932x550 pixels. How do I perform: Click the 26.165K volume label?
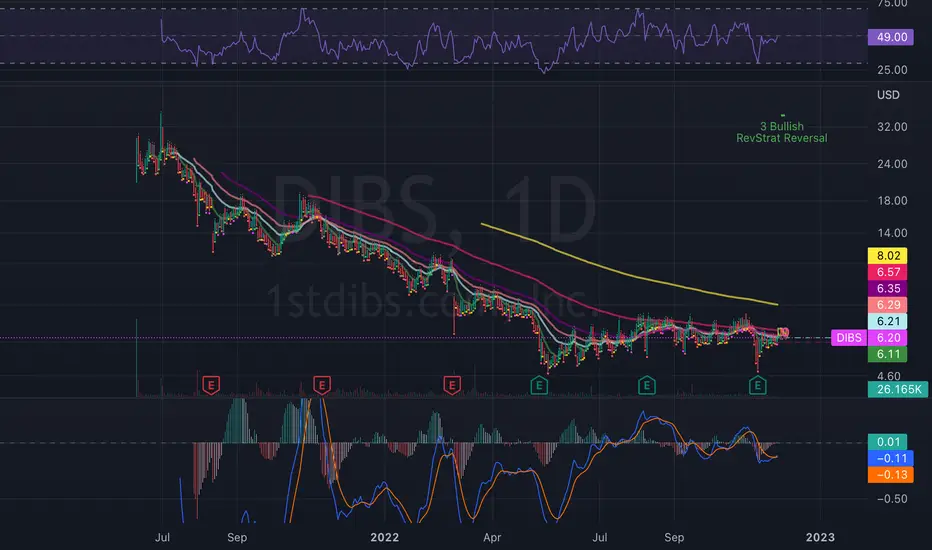pyautogui.click(x=898, y=389)
